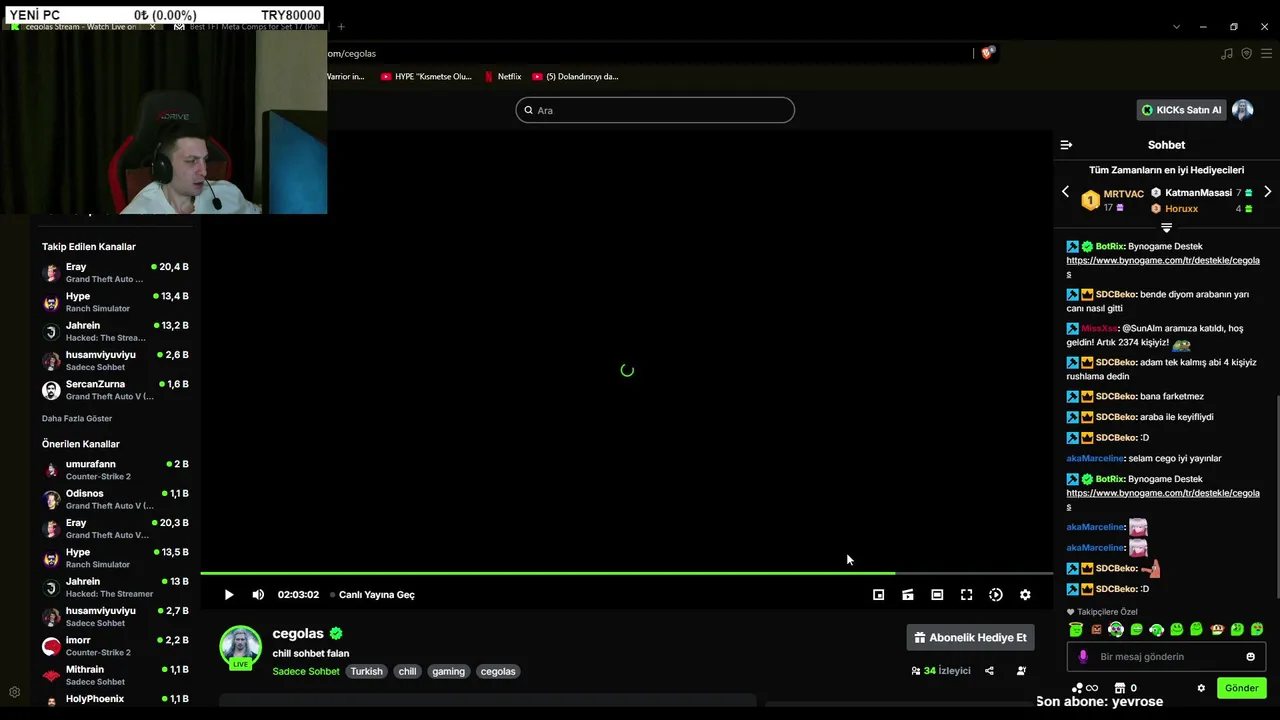The image size is (1280, 720).
Task: Collapse the chat panel icon
Action: pyautogui.click(x=1066, y=145)
